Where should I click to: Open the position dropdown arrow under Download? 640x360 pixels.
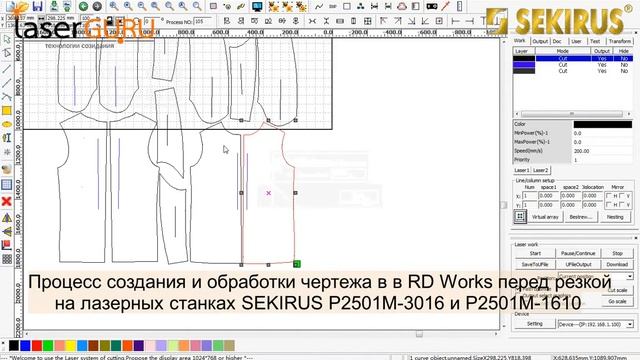(630, 276)
